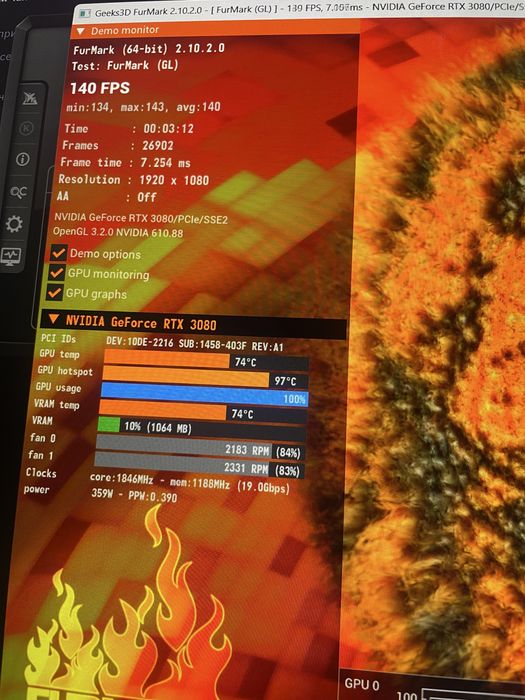Click the fan 0 bar showing 2183 RPM

200,447
